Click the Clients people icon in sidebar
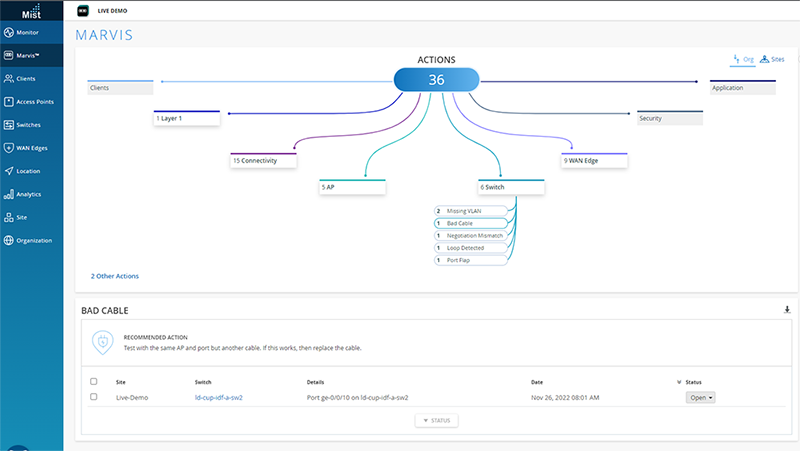The width and height of the screenshot is (800, 451). tap(9, 78)
